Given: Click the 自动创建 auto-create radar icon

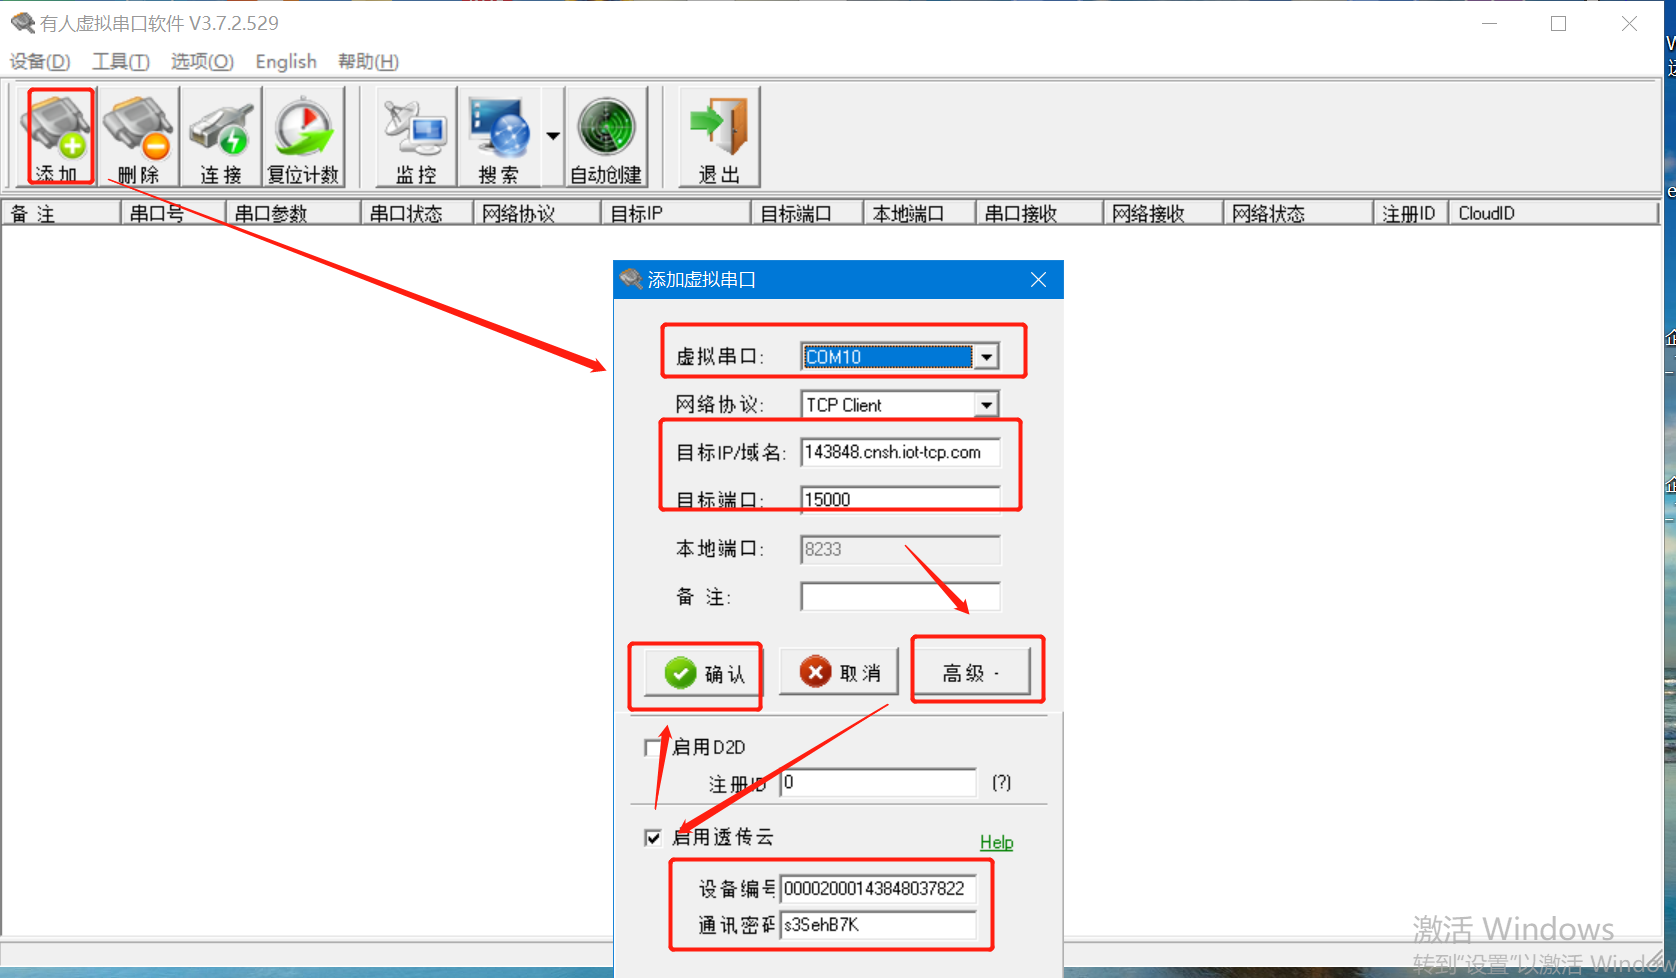Looking at the screenshot, I should tap(606, 137).
